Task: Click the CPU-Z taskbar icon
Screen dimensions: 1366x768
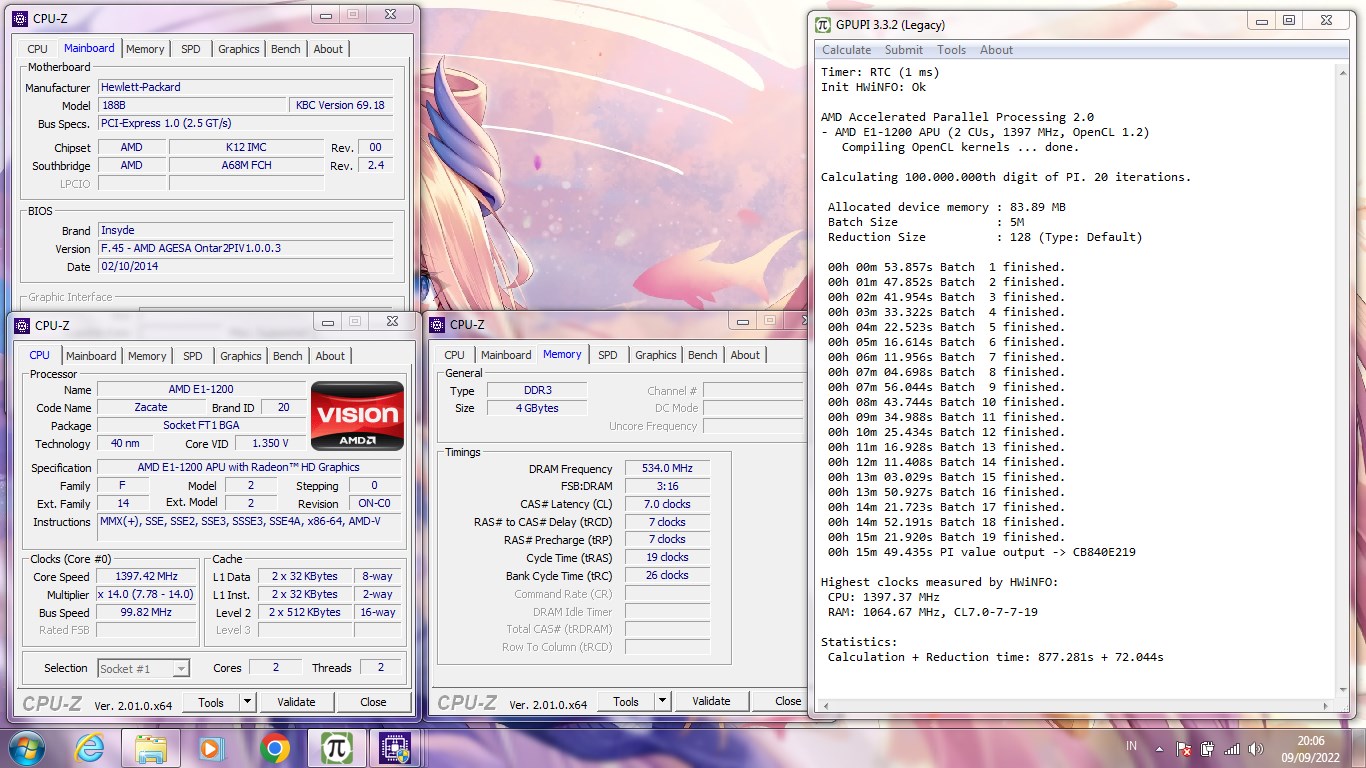Action: pos(397,748)
